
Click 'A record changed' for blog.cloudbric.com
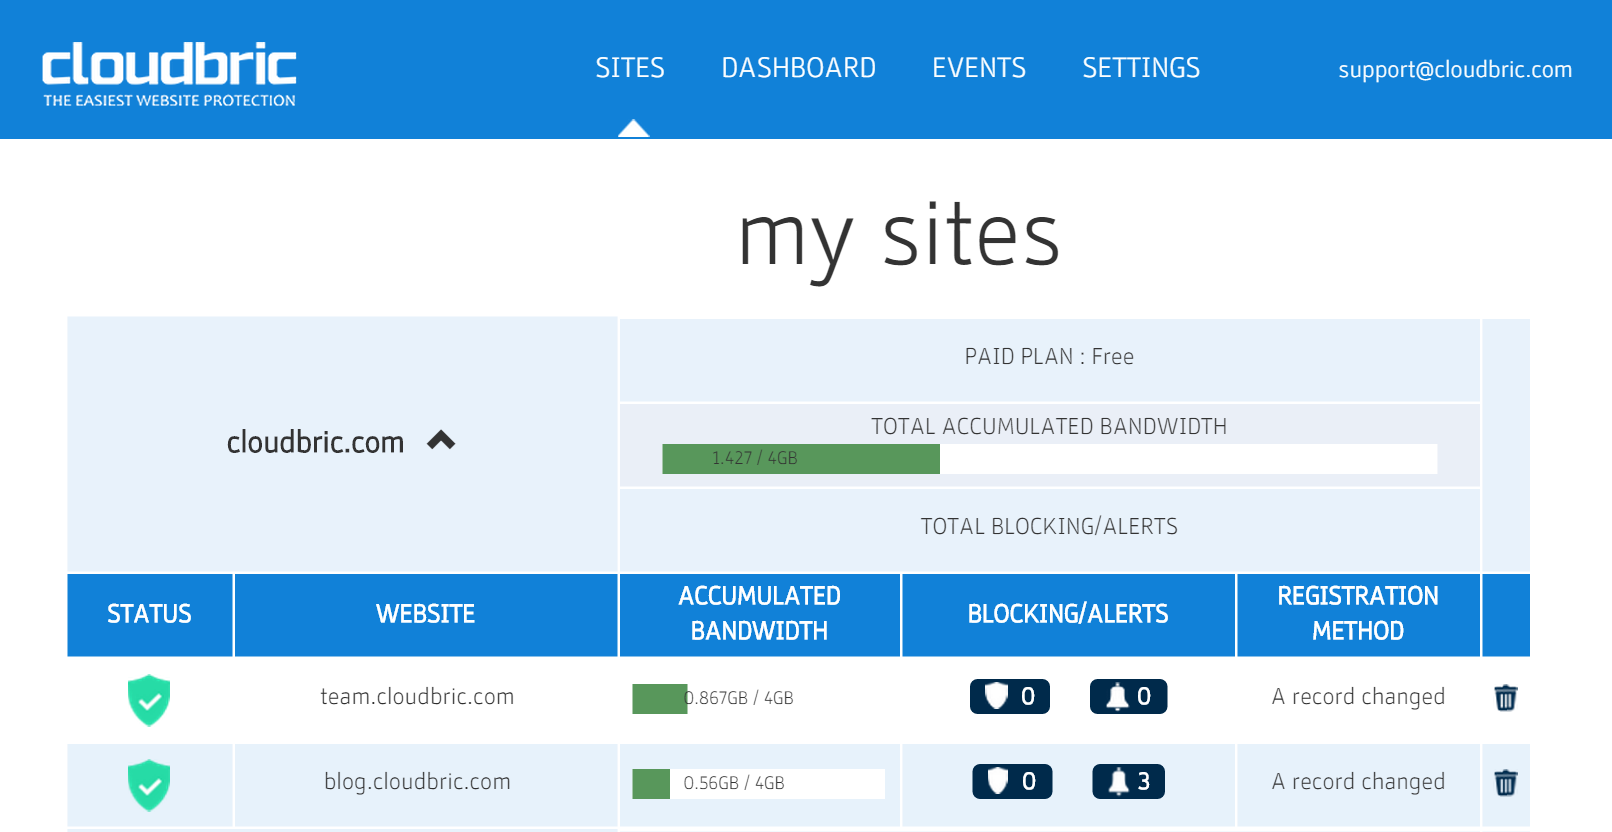(1358, 782)
